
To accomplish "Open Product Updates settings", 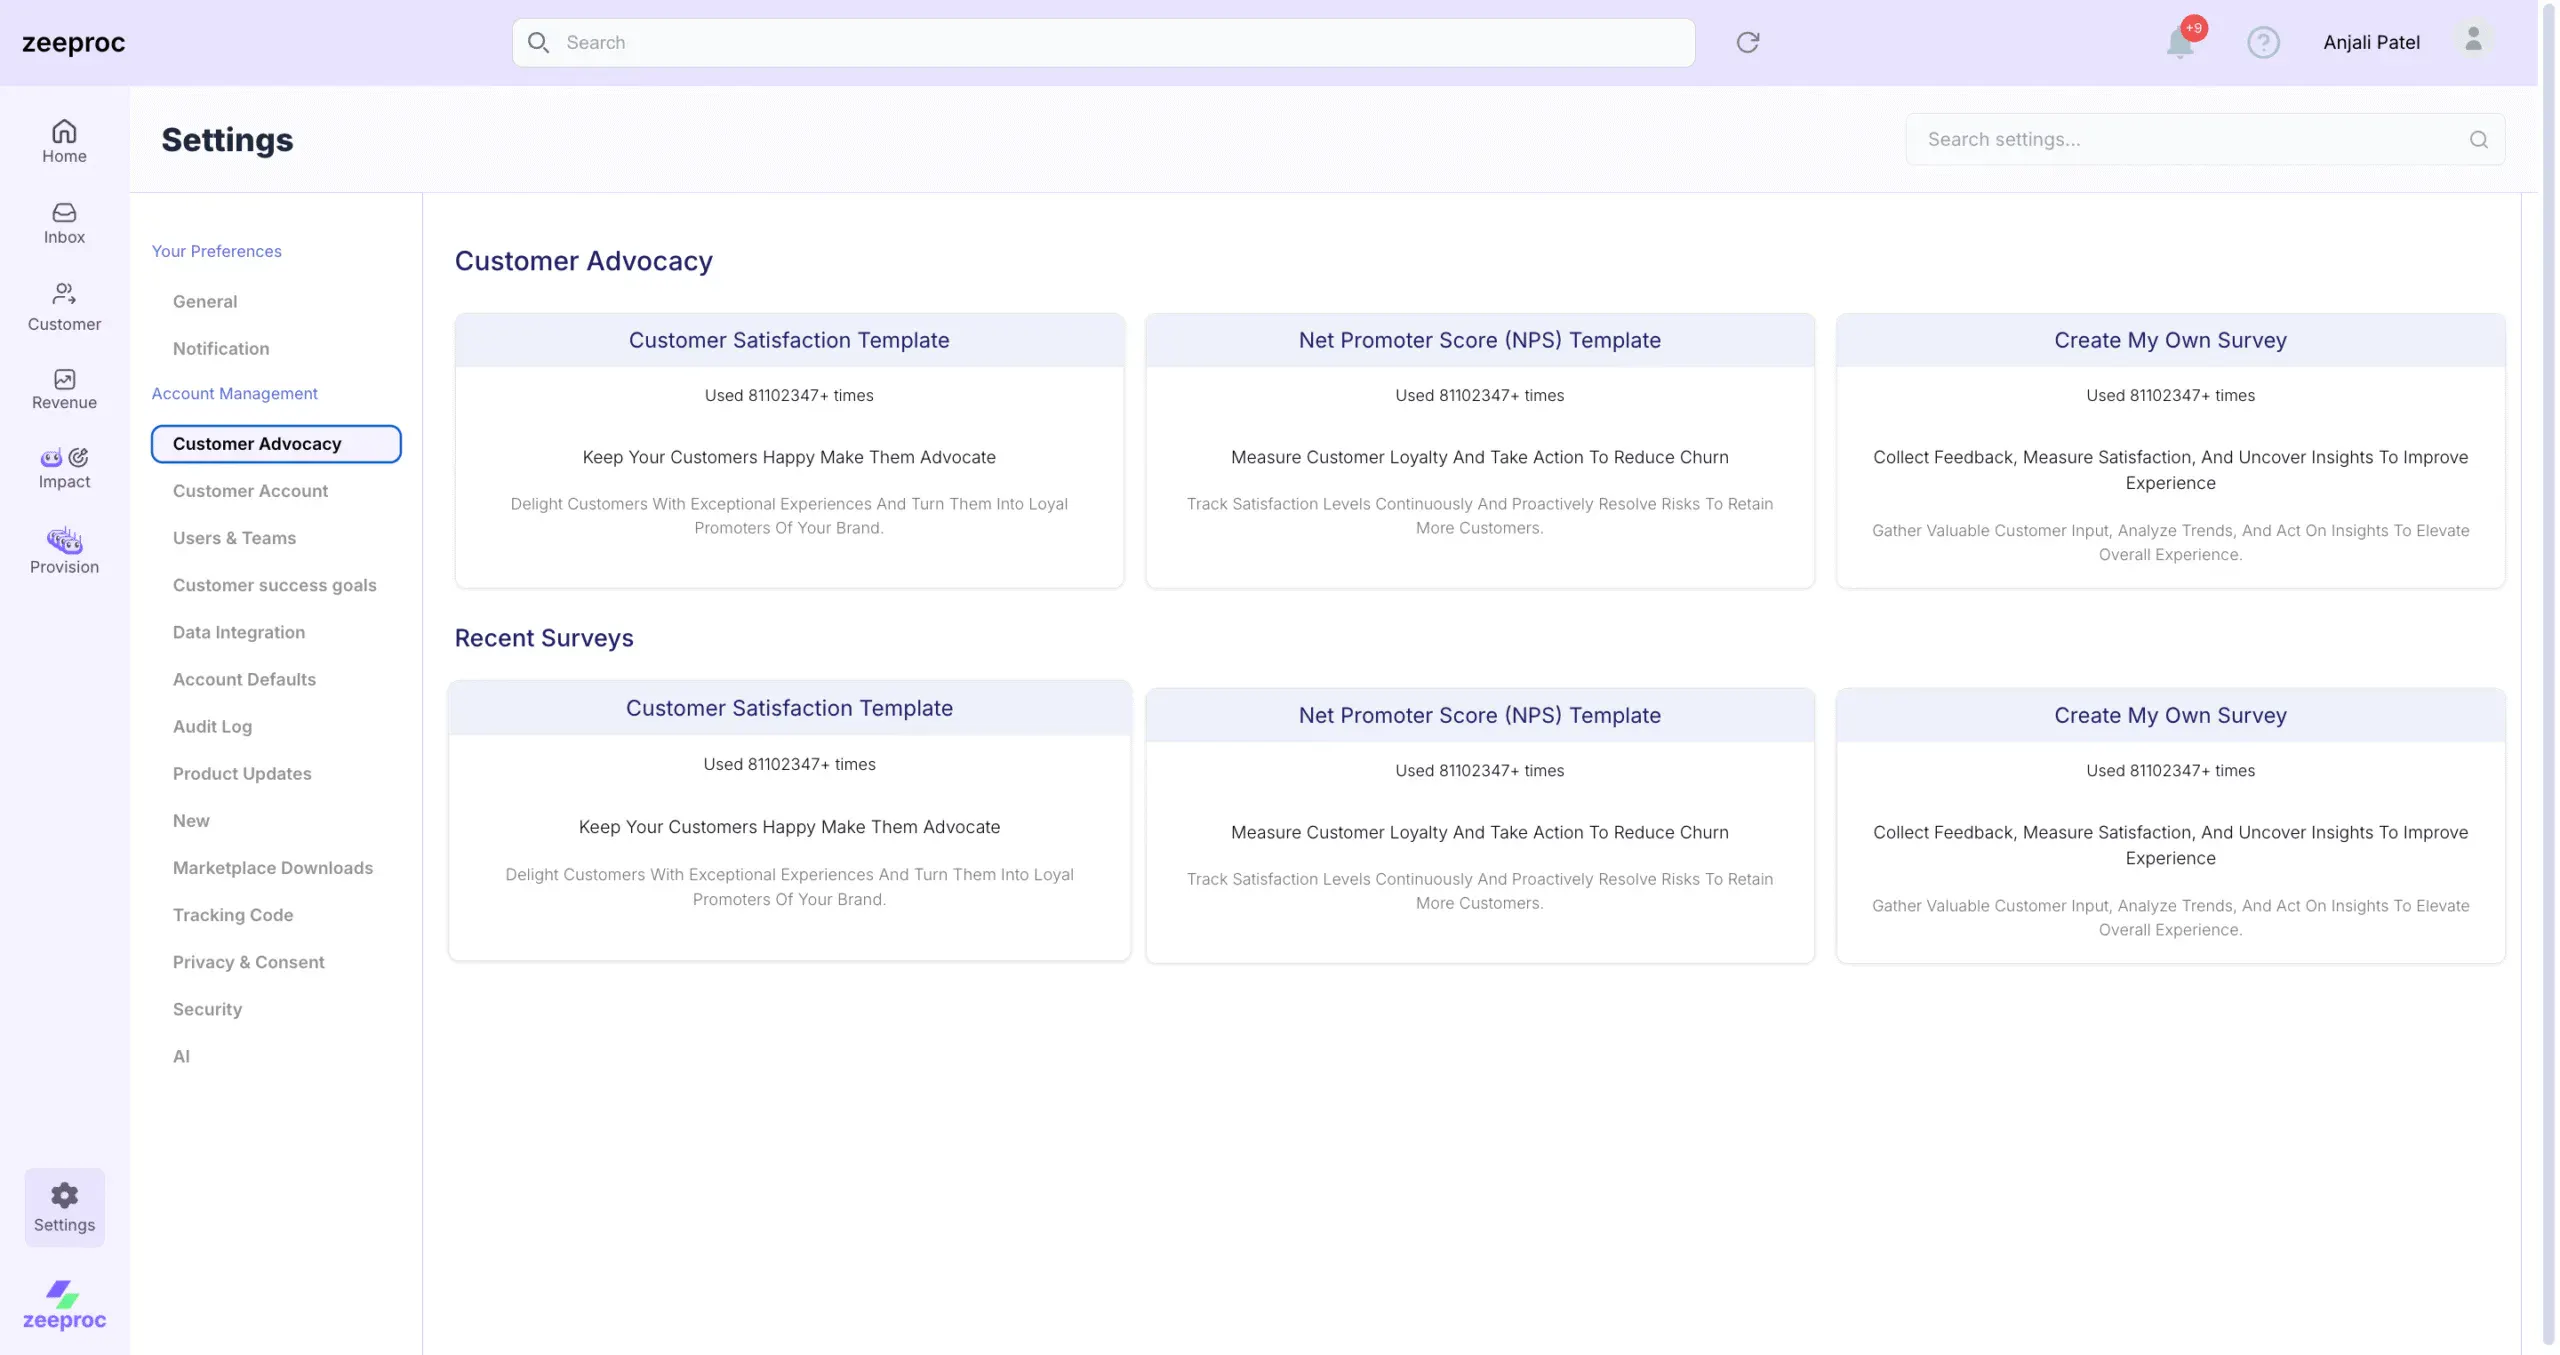I will [242, 772].
